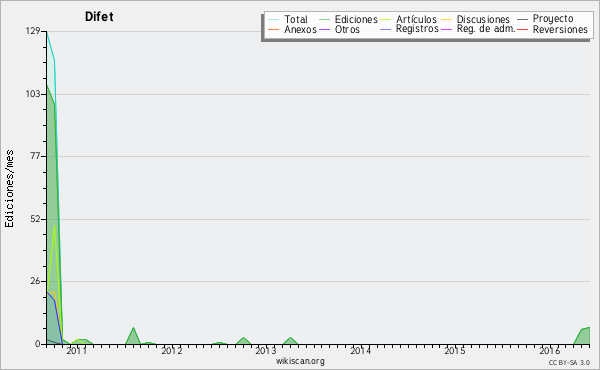600x370 pixels.
Task: Click the chart title 'Difet'
Action: [99, 17]
